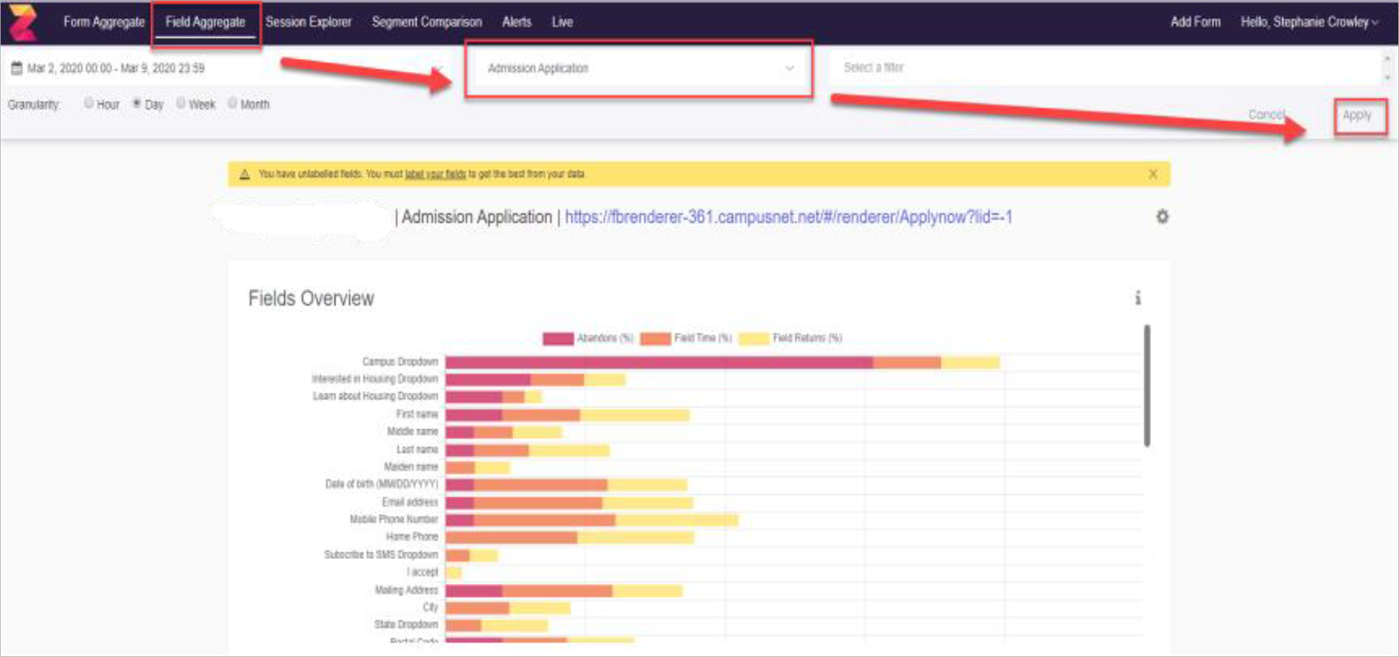Click the 'Select a filter' input field
Image resolution: width=1399 pixels, height=657 pixels.
click(x=1100, y=68)
